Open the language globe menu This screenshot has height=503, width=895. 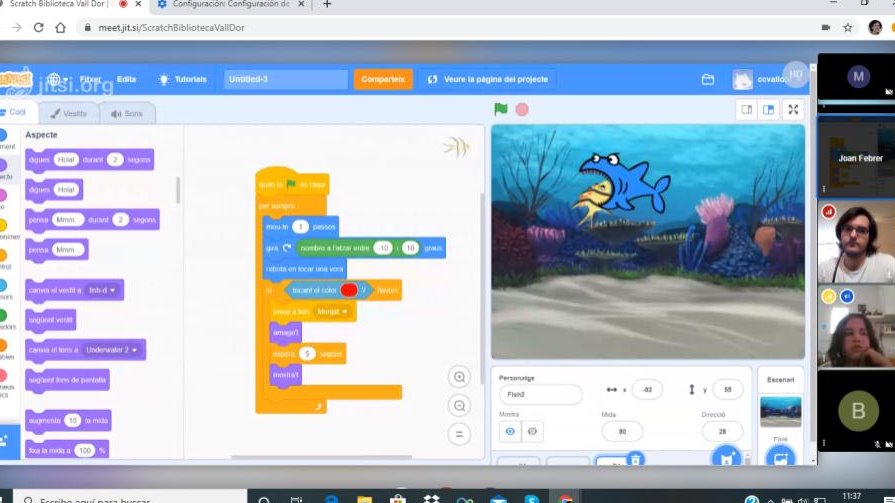pos(58,79)
